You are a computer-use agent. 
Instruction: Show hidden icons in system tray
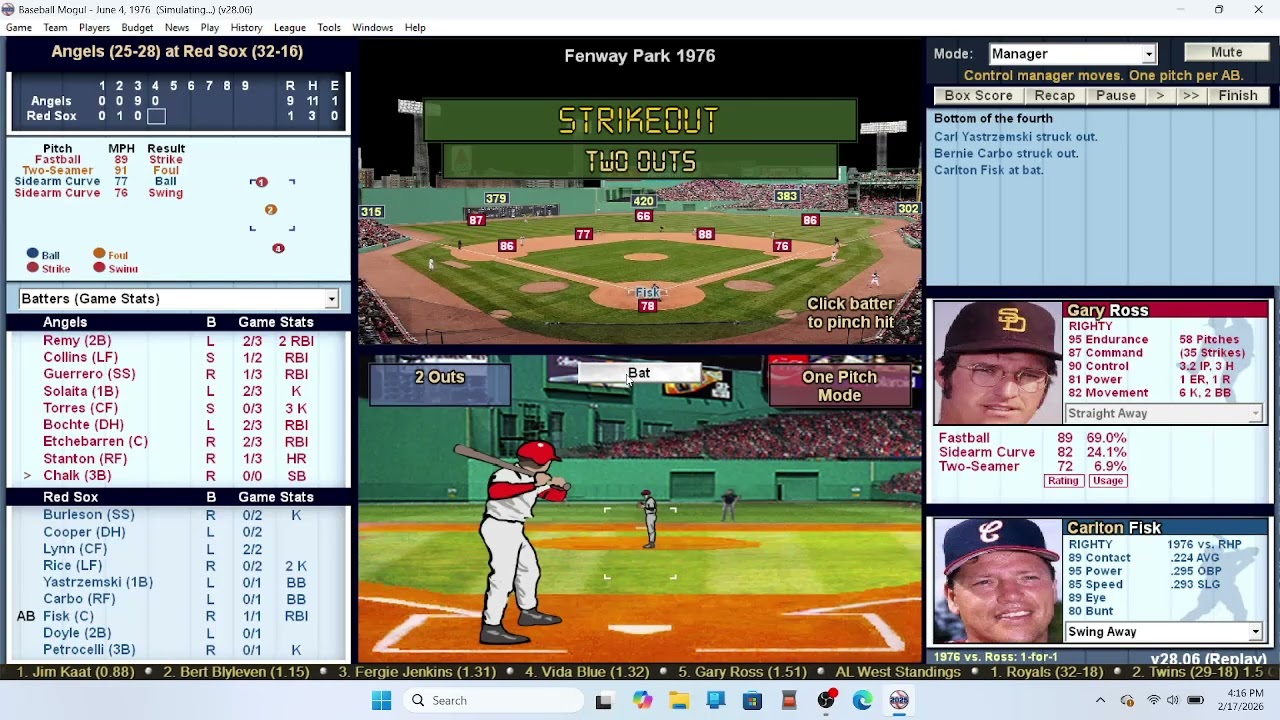coord(1100,701)
